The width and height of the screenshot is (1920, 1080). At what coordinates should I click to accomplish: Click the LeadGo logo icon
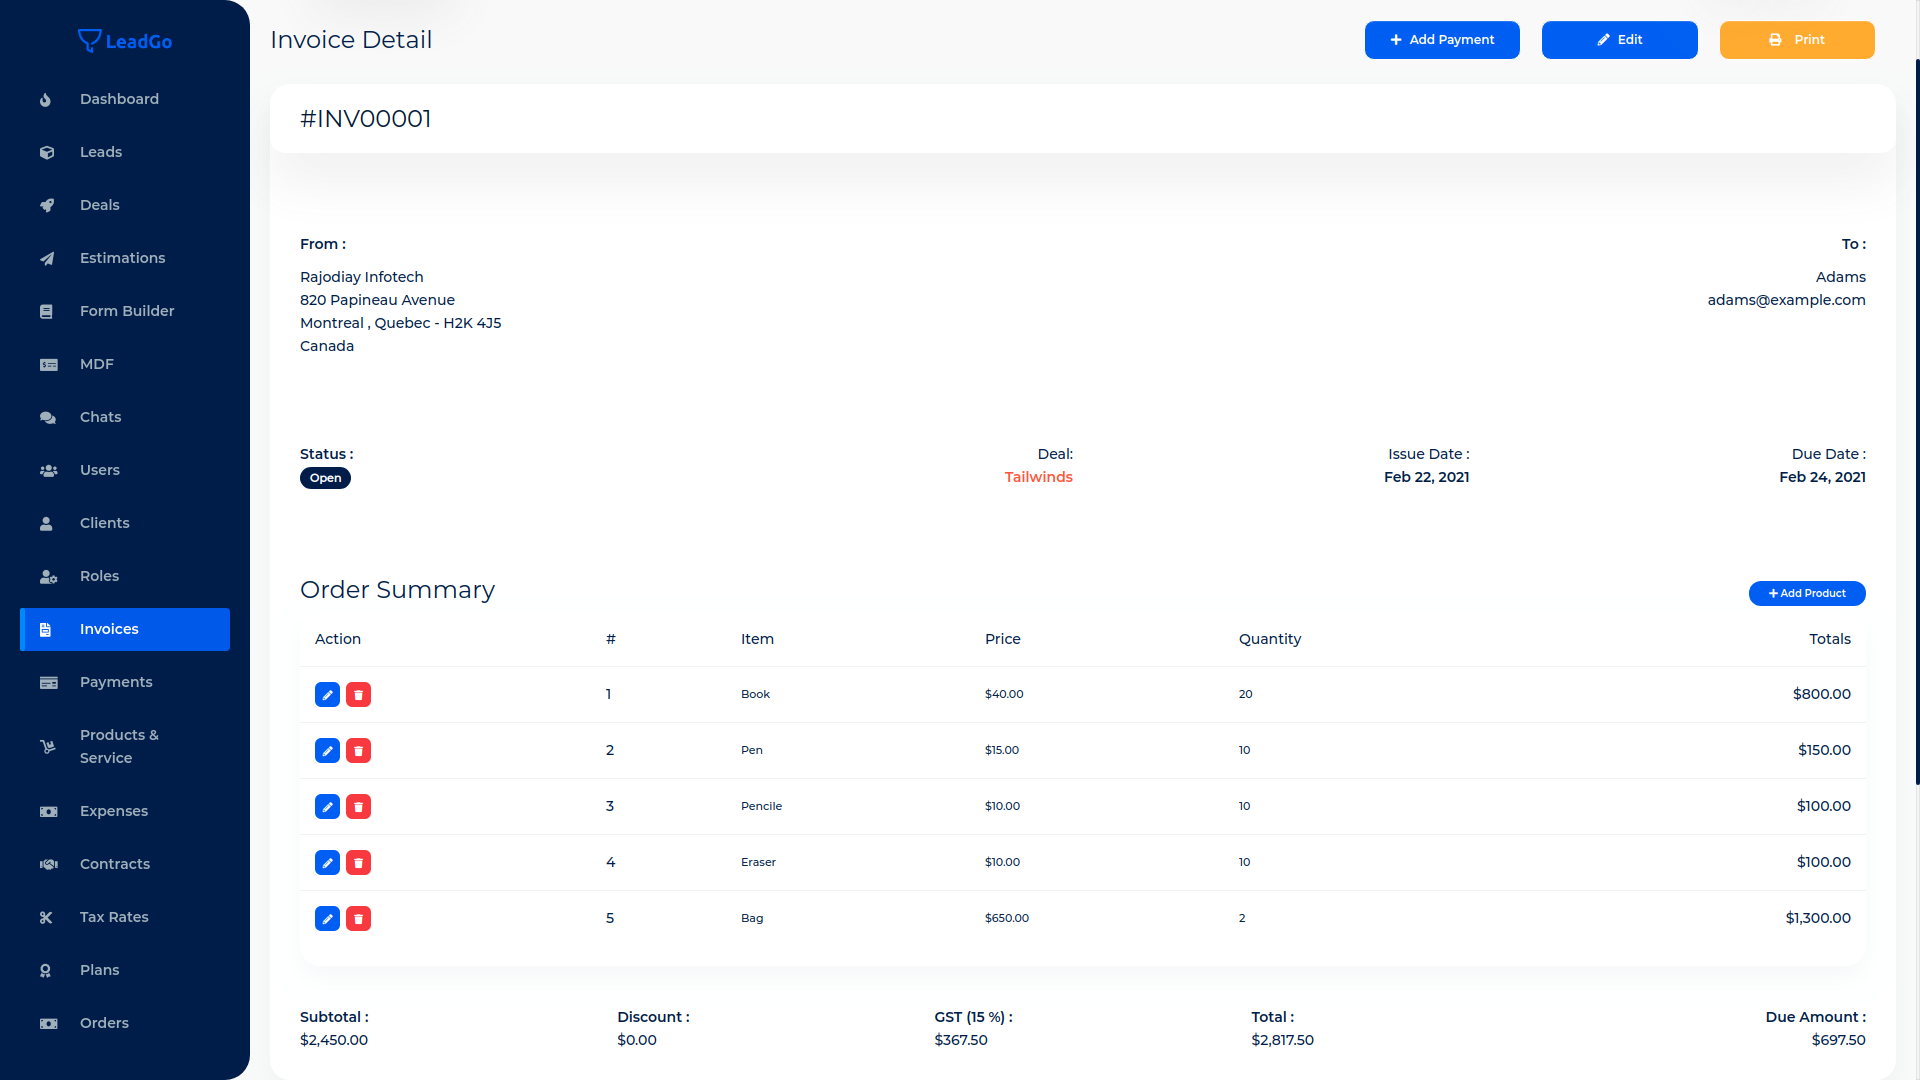click(x=88, y=41)
